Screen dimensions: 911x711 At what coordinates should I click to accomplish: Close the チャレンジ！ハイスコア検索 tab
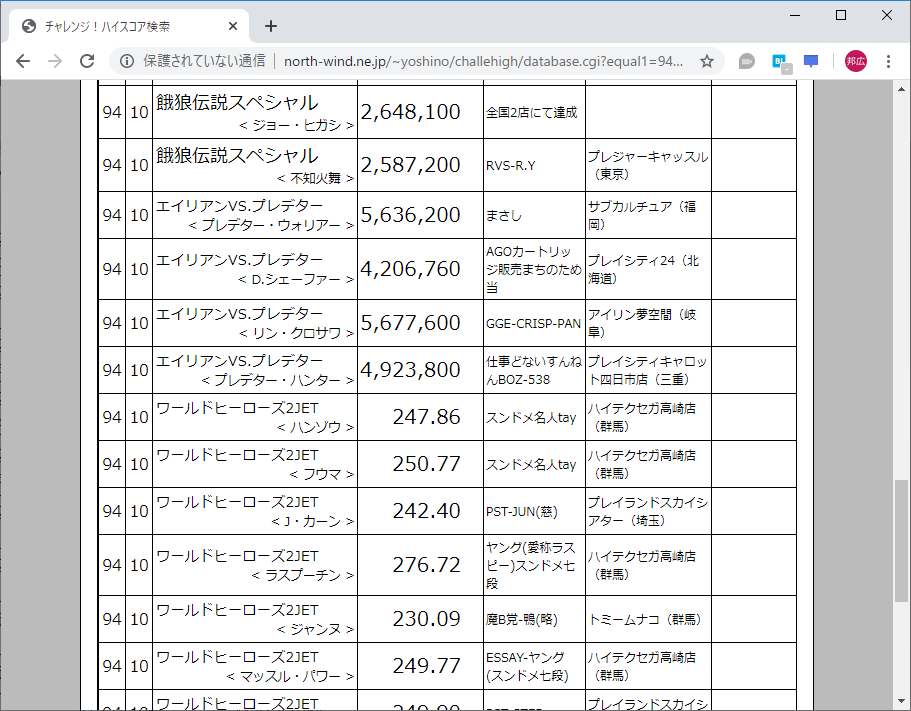pos(233,26)
